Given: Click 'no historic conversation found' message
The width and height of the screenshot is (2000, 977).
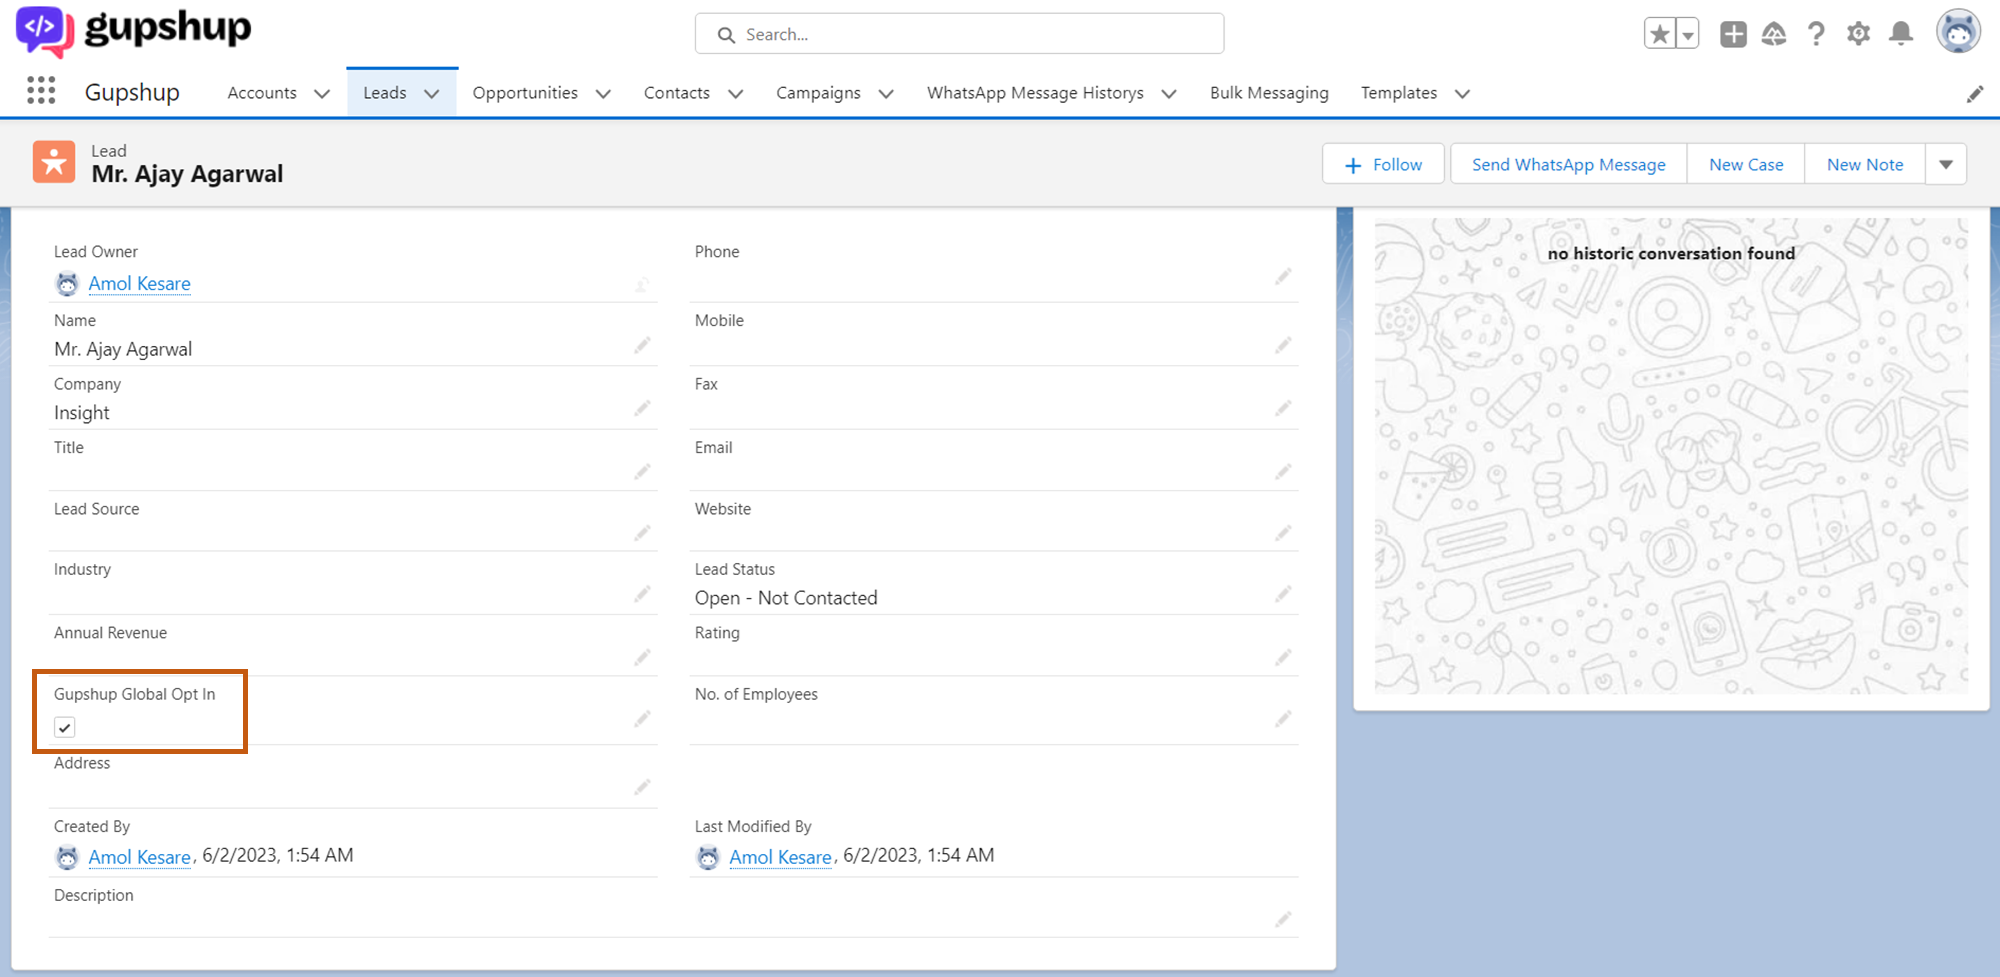Looking at the screenshot, I should tap(1671, 253).
